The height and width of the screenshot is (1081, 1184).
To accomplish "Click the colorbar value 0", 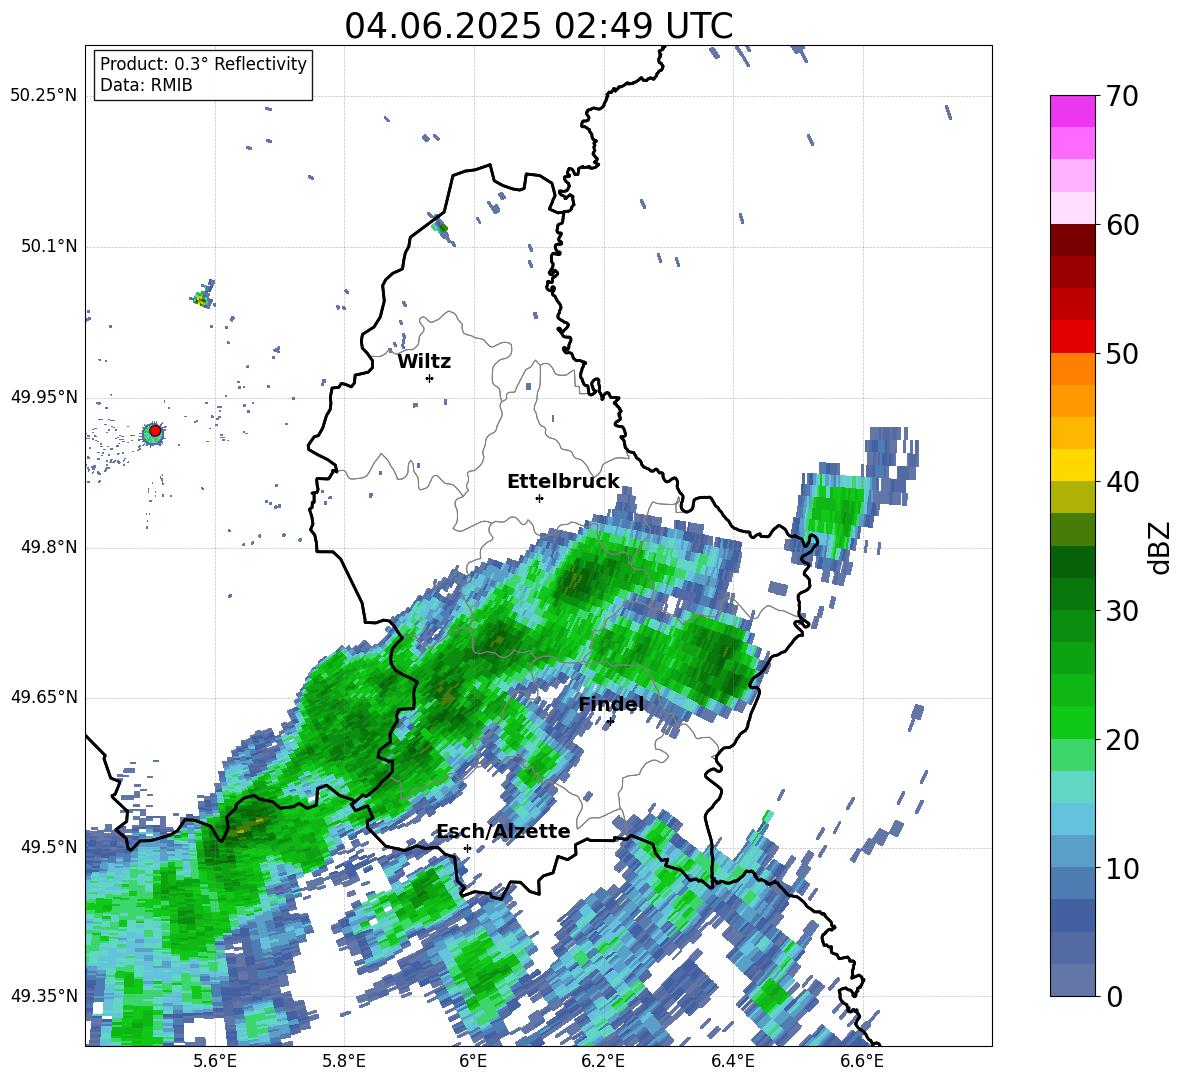I will 1114,996.
